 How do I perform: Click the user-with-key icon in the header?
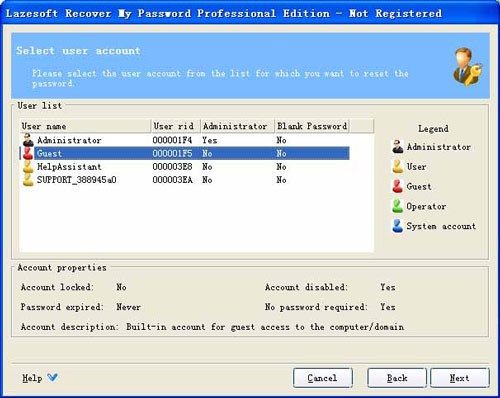(x=468, y=67)
